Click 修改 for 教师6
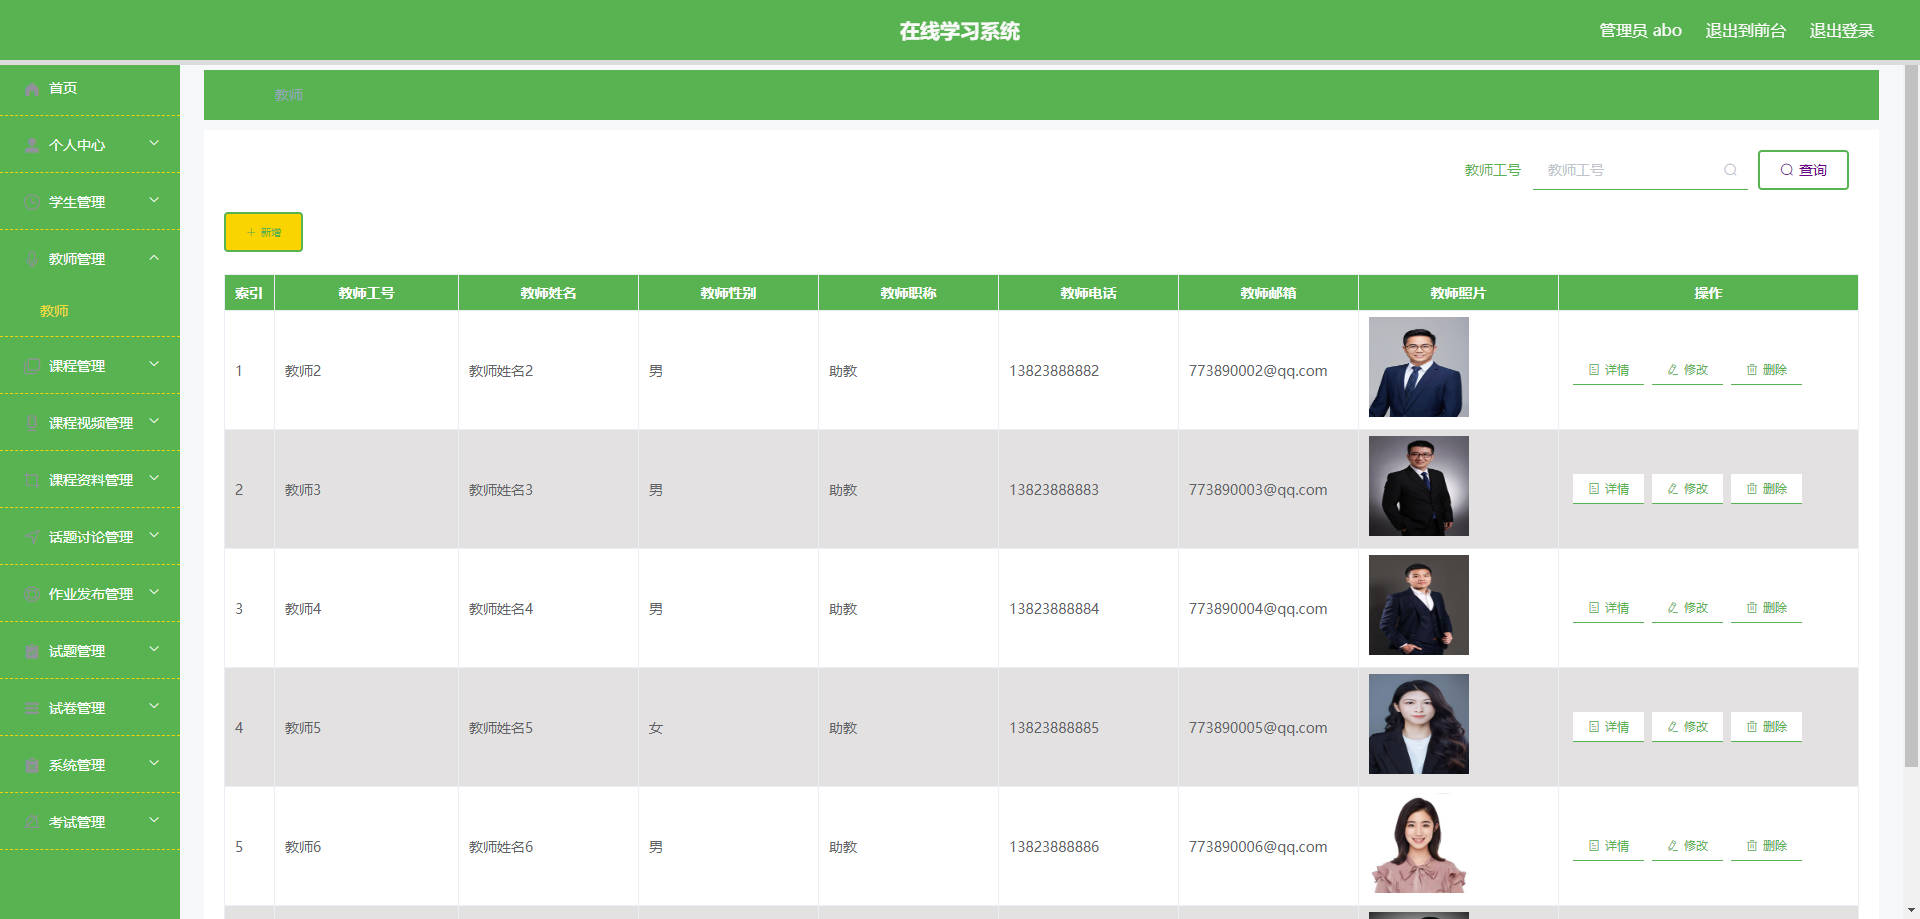 1687,846
